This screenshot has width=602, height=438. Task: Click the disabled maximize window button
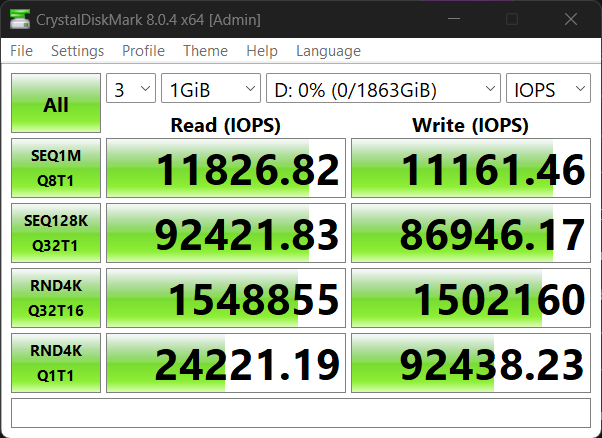pyautogui.click(x=512, y=19)
